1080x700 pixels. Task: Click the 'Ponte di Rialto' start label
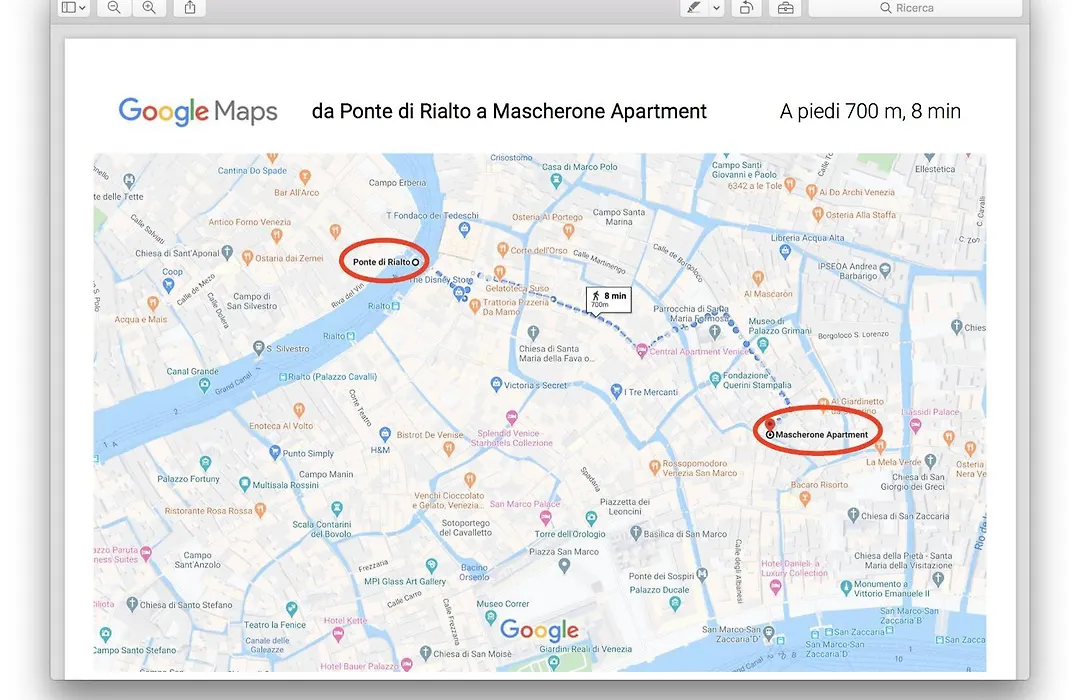click(382, 262)
